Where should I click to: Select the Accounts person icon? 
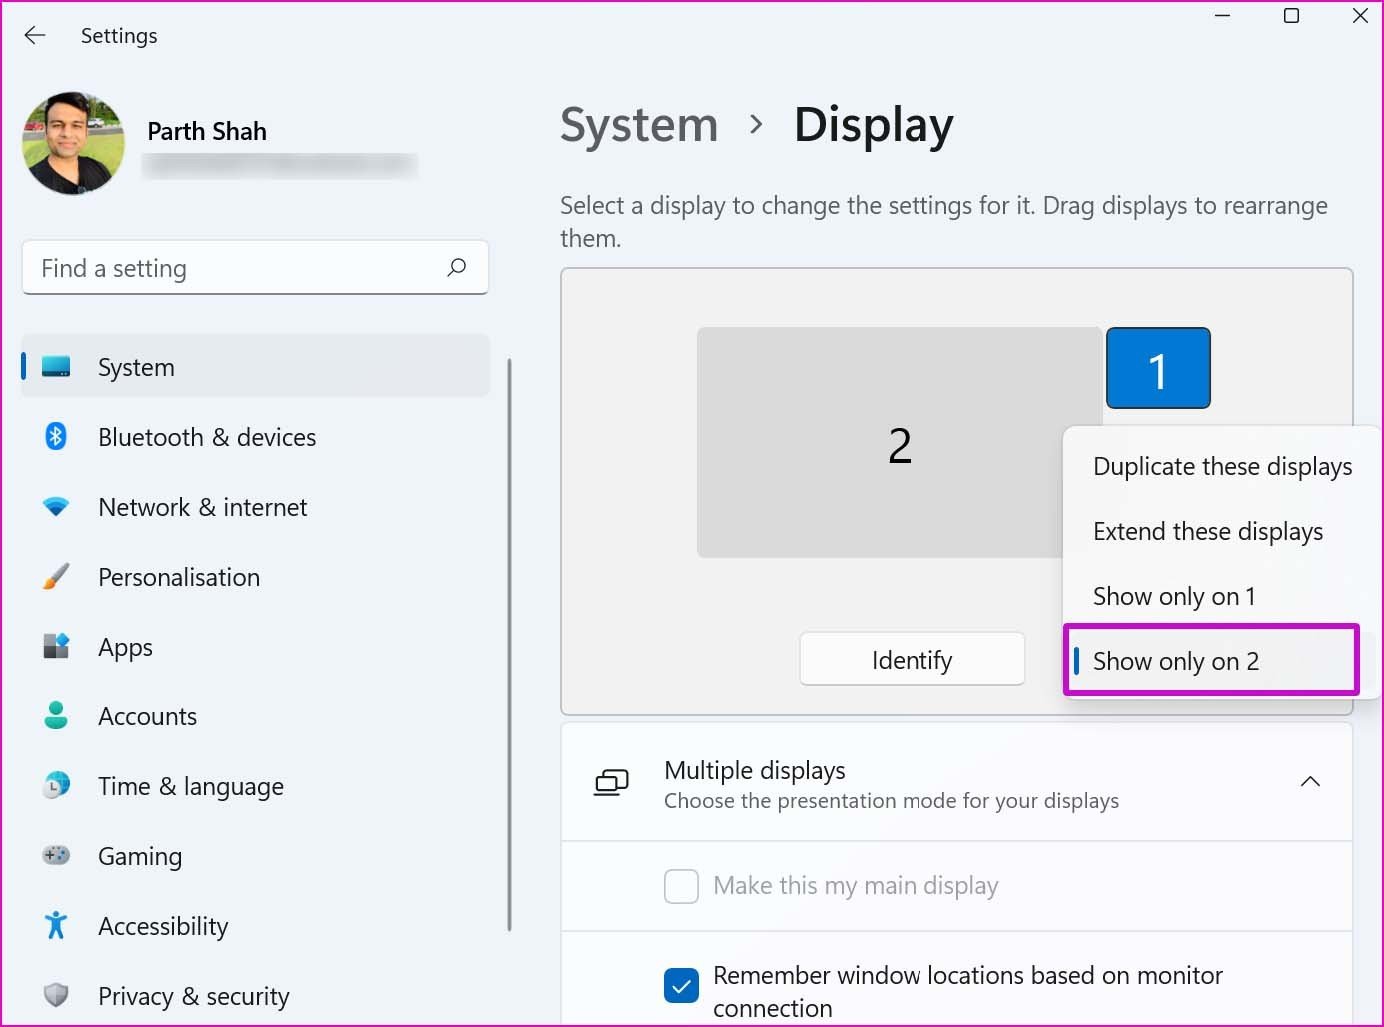point(56,715)
